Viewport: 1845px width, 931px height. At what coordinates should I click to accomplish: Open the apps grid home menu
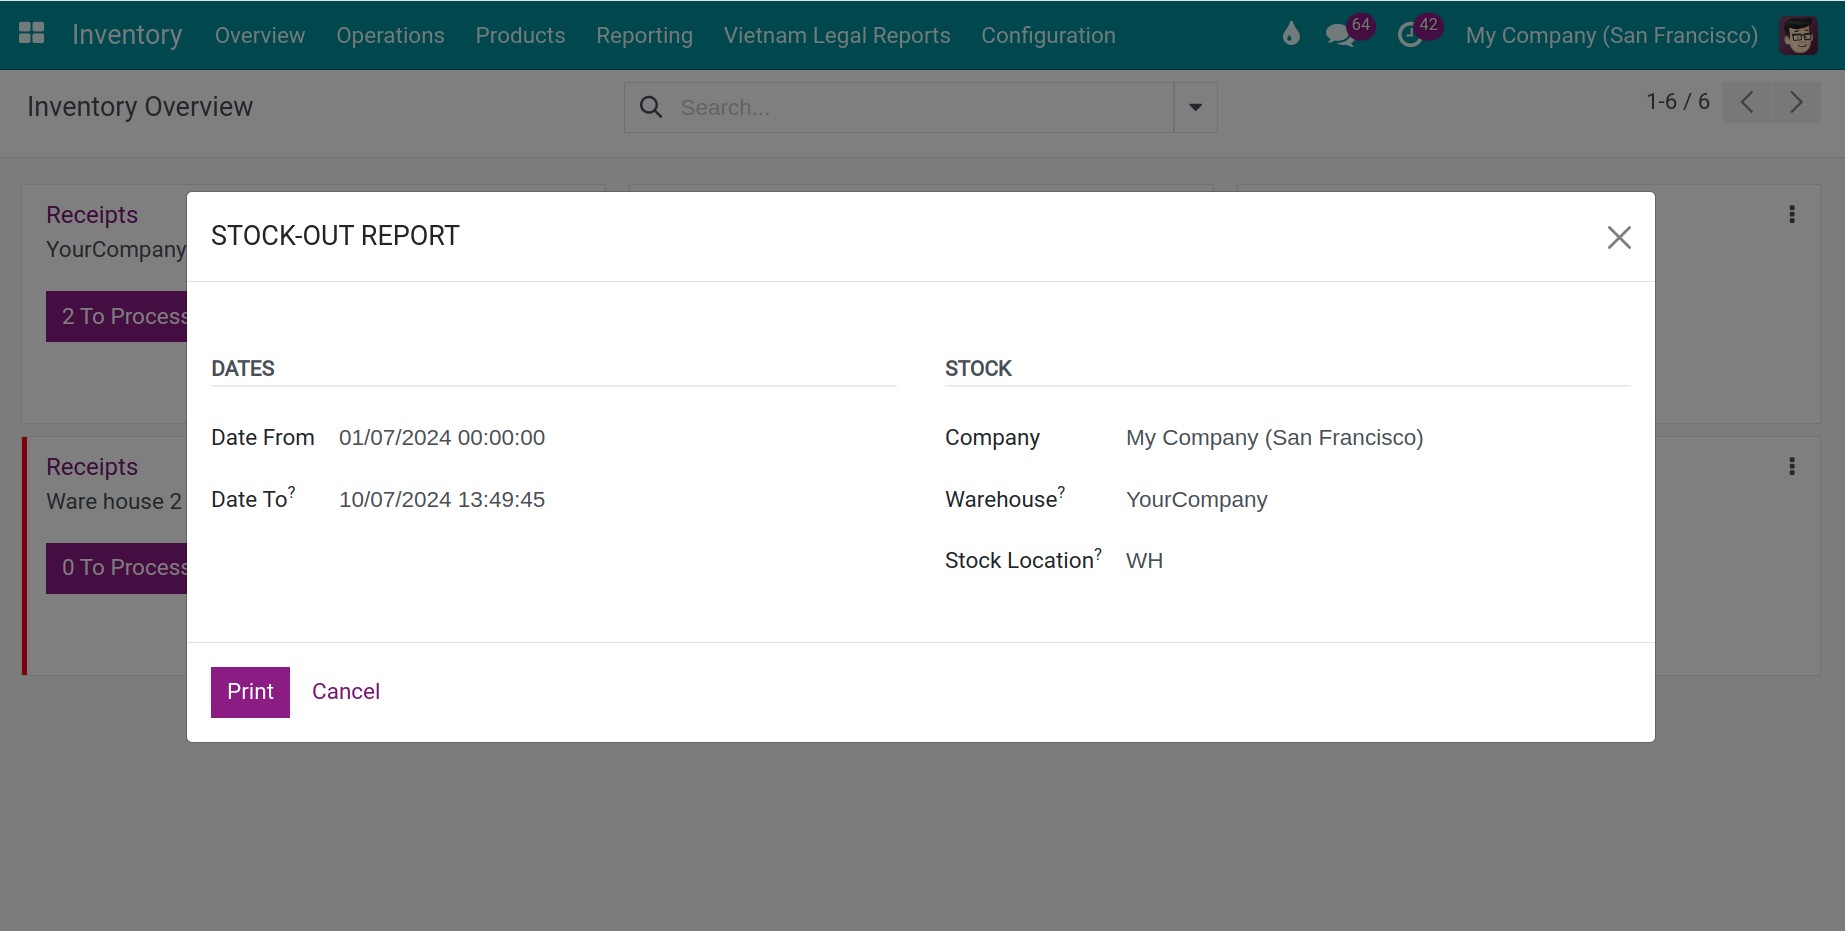click(32, 34)
